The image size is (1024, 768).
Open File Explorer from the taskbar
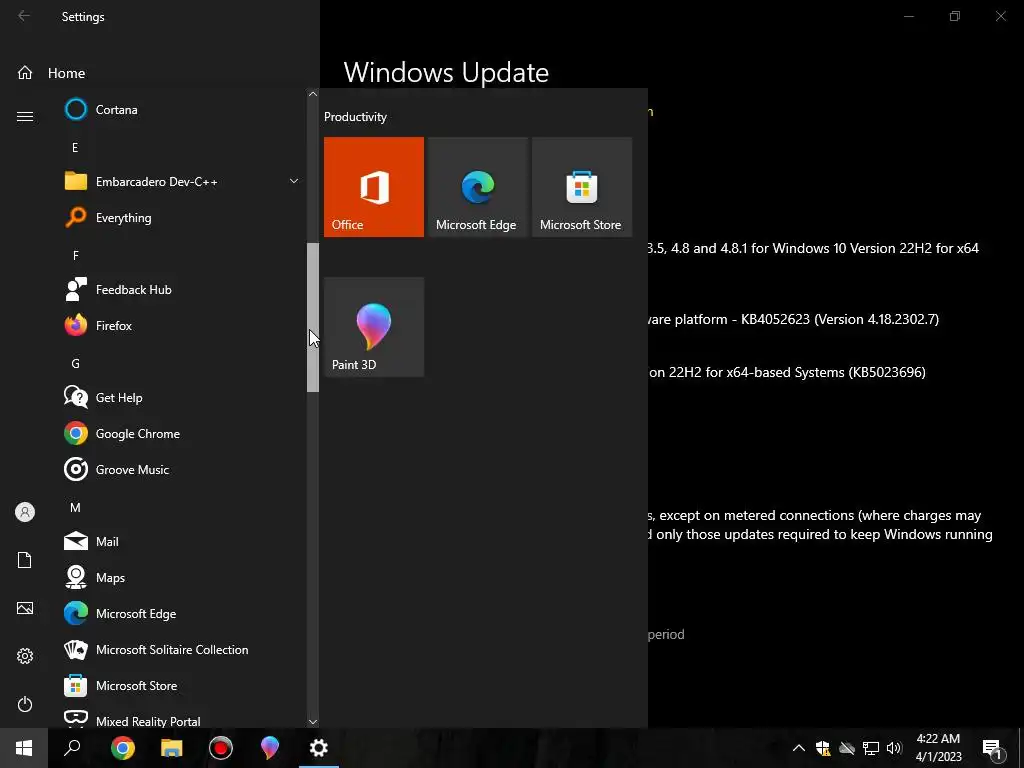pyautogui.click(x=172, y=748)
